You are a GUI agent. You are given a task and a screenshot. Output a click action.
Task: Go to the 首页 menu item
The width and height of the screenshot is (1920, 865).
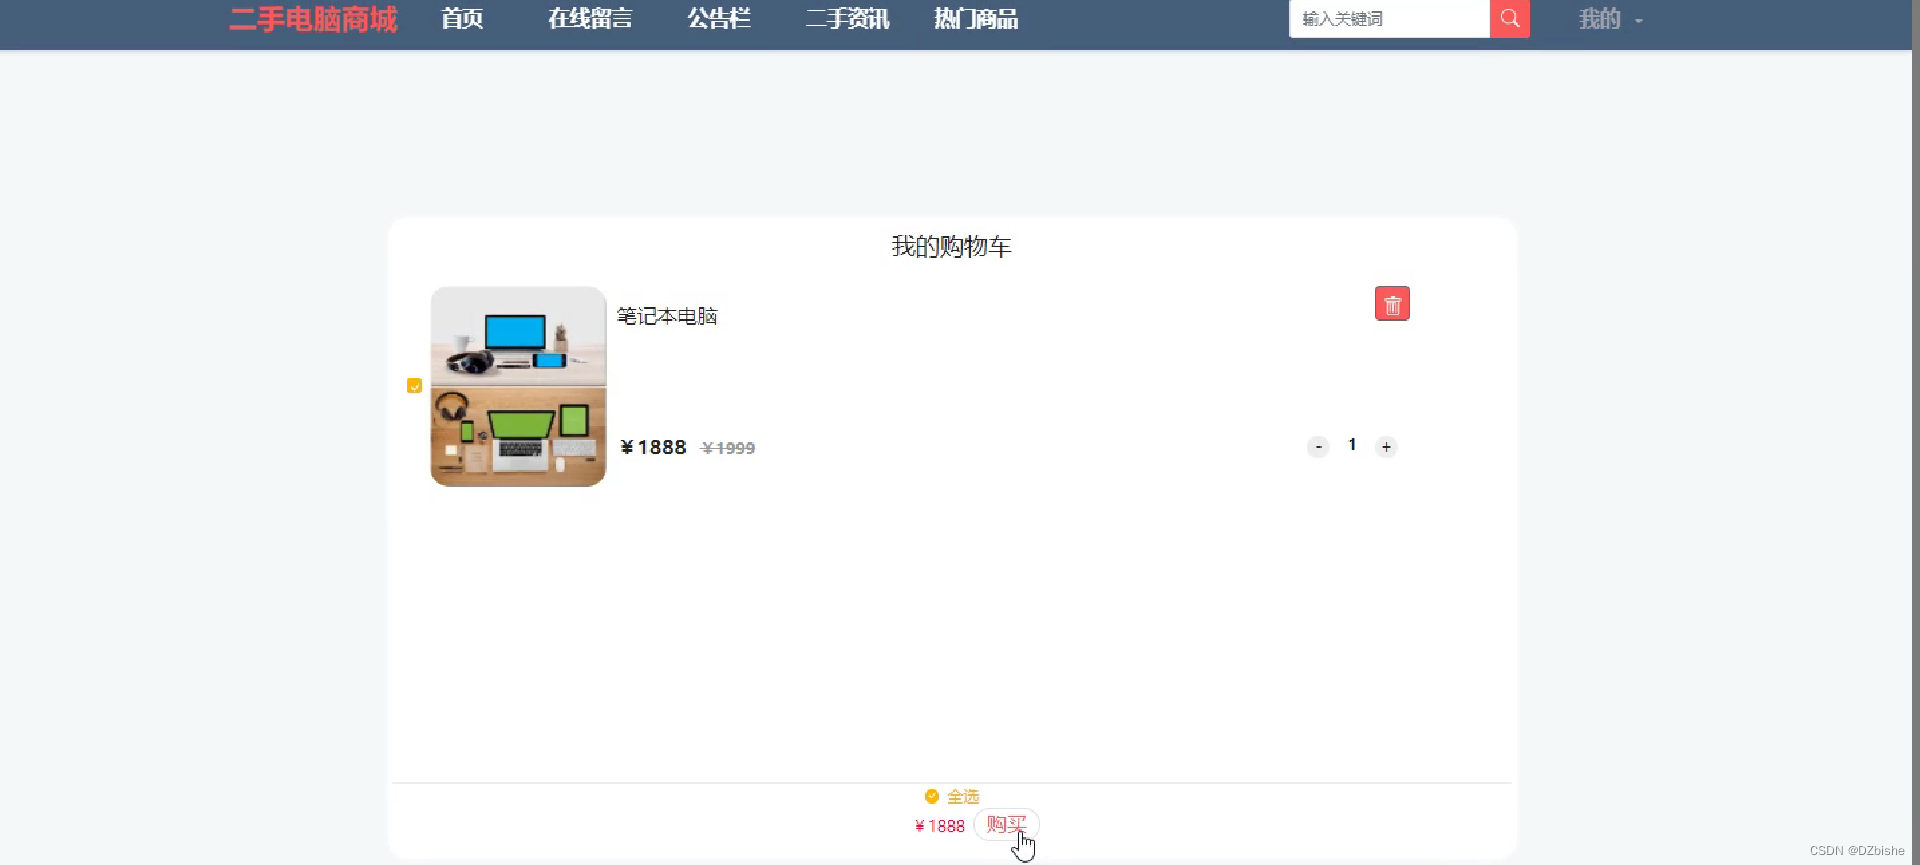[x=462, y=19]
